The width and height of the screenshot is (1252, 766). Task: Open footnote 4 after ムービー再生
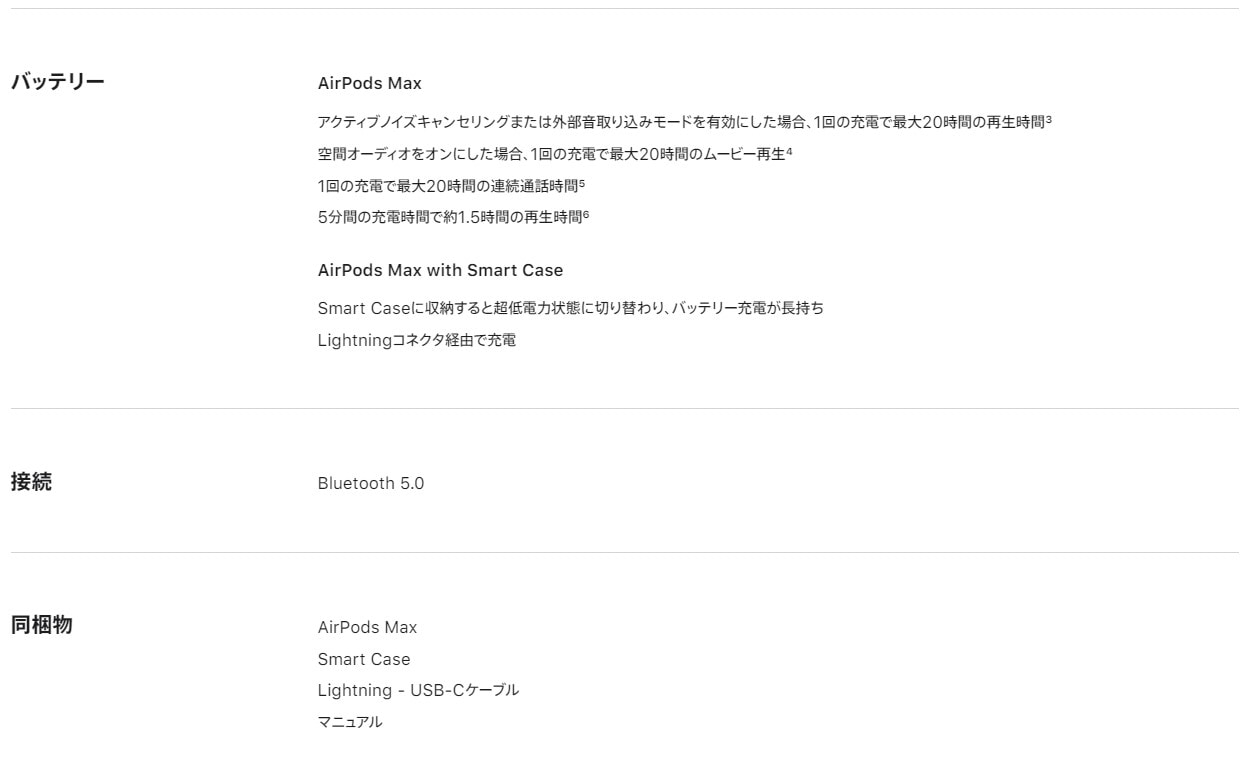789,151
